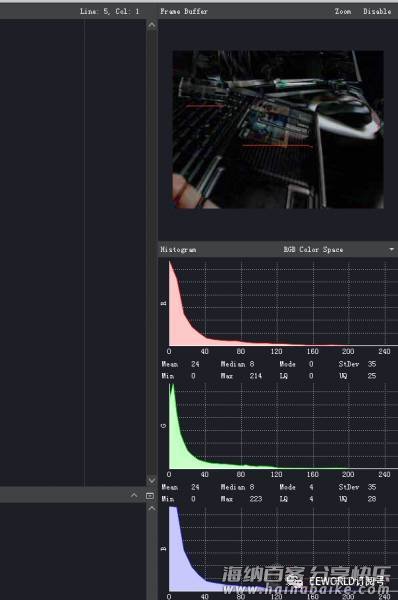This screenshot has height=600, width=398.
Task: Click inside the dark code editor area
Action: point(73,253)
